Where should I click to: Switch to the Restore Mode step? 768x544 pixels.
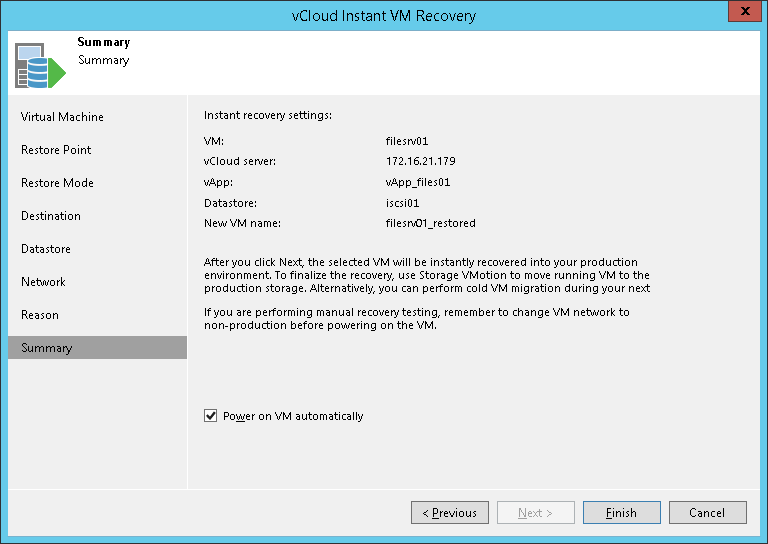pyautogui.click(x=57, y=183)
